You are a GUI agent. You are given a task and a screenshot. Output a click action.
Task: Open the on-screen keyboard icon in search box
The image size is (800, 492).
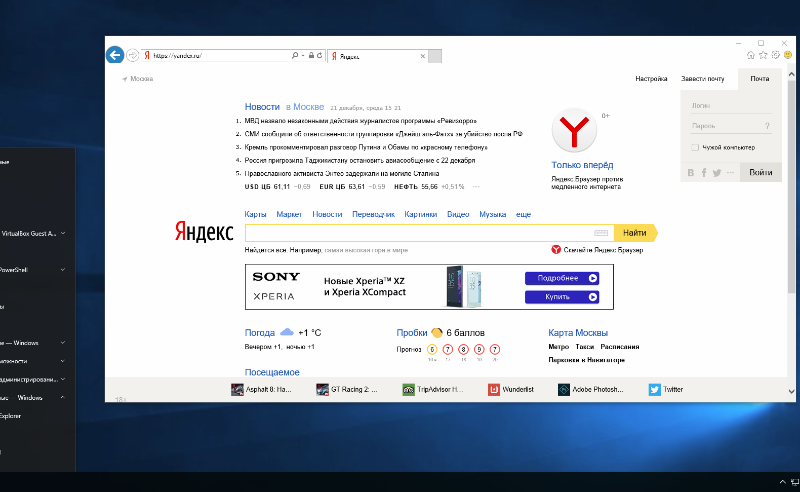(601, 233)
